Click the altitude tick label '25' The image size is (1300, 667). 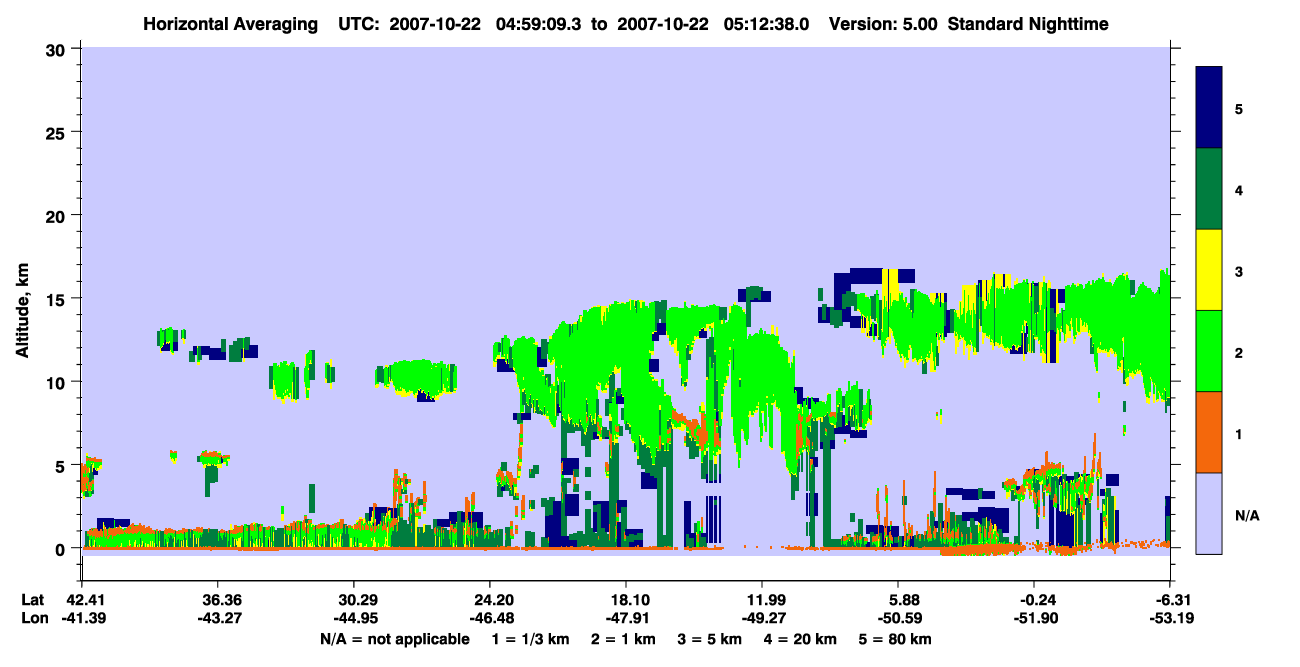coord(58,132)
